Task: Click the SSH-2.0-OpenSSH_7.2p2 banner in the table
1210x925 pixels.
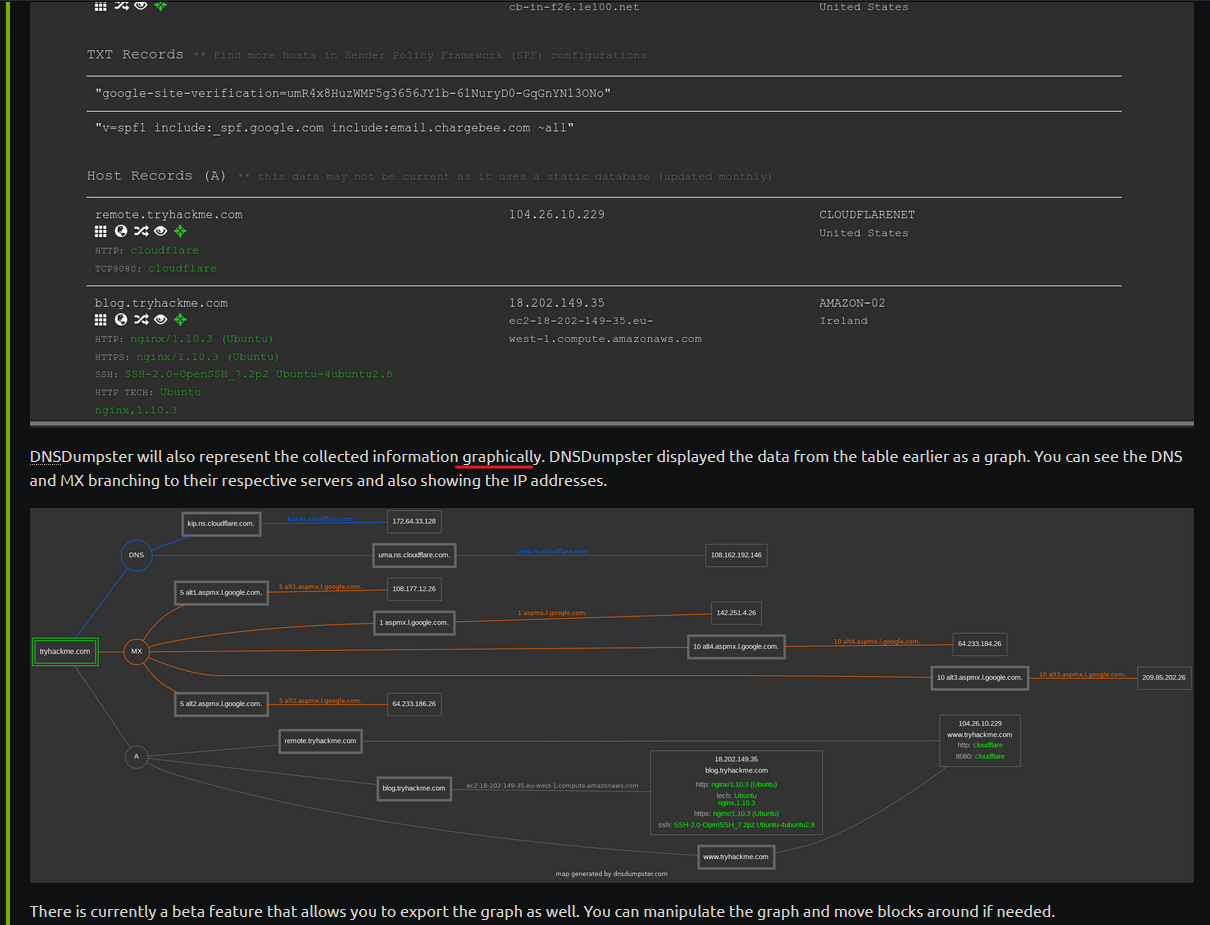Action: 258,374
